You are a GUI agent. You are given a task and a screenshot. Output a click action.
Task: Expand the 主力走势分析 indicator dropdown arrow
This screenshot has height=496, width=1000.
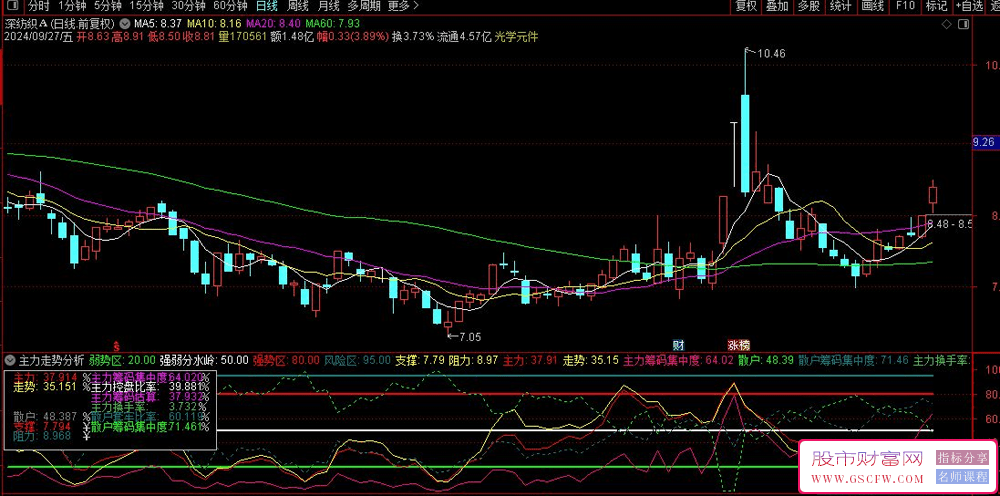coord(10,359)
